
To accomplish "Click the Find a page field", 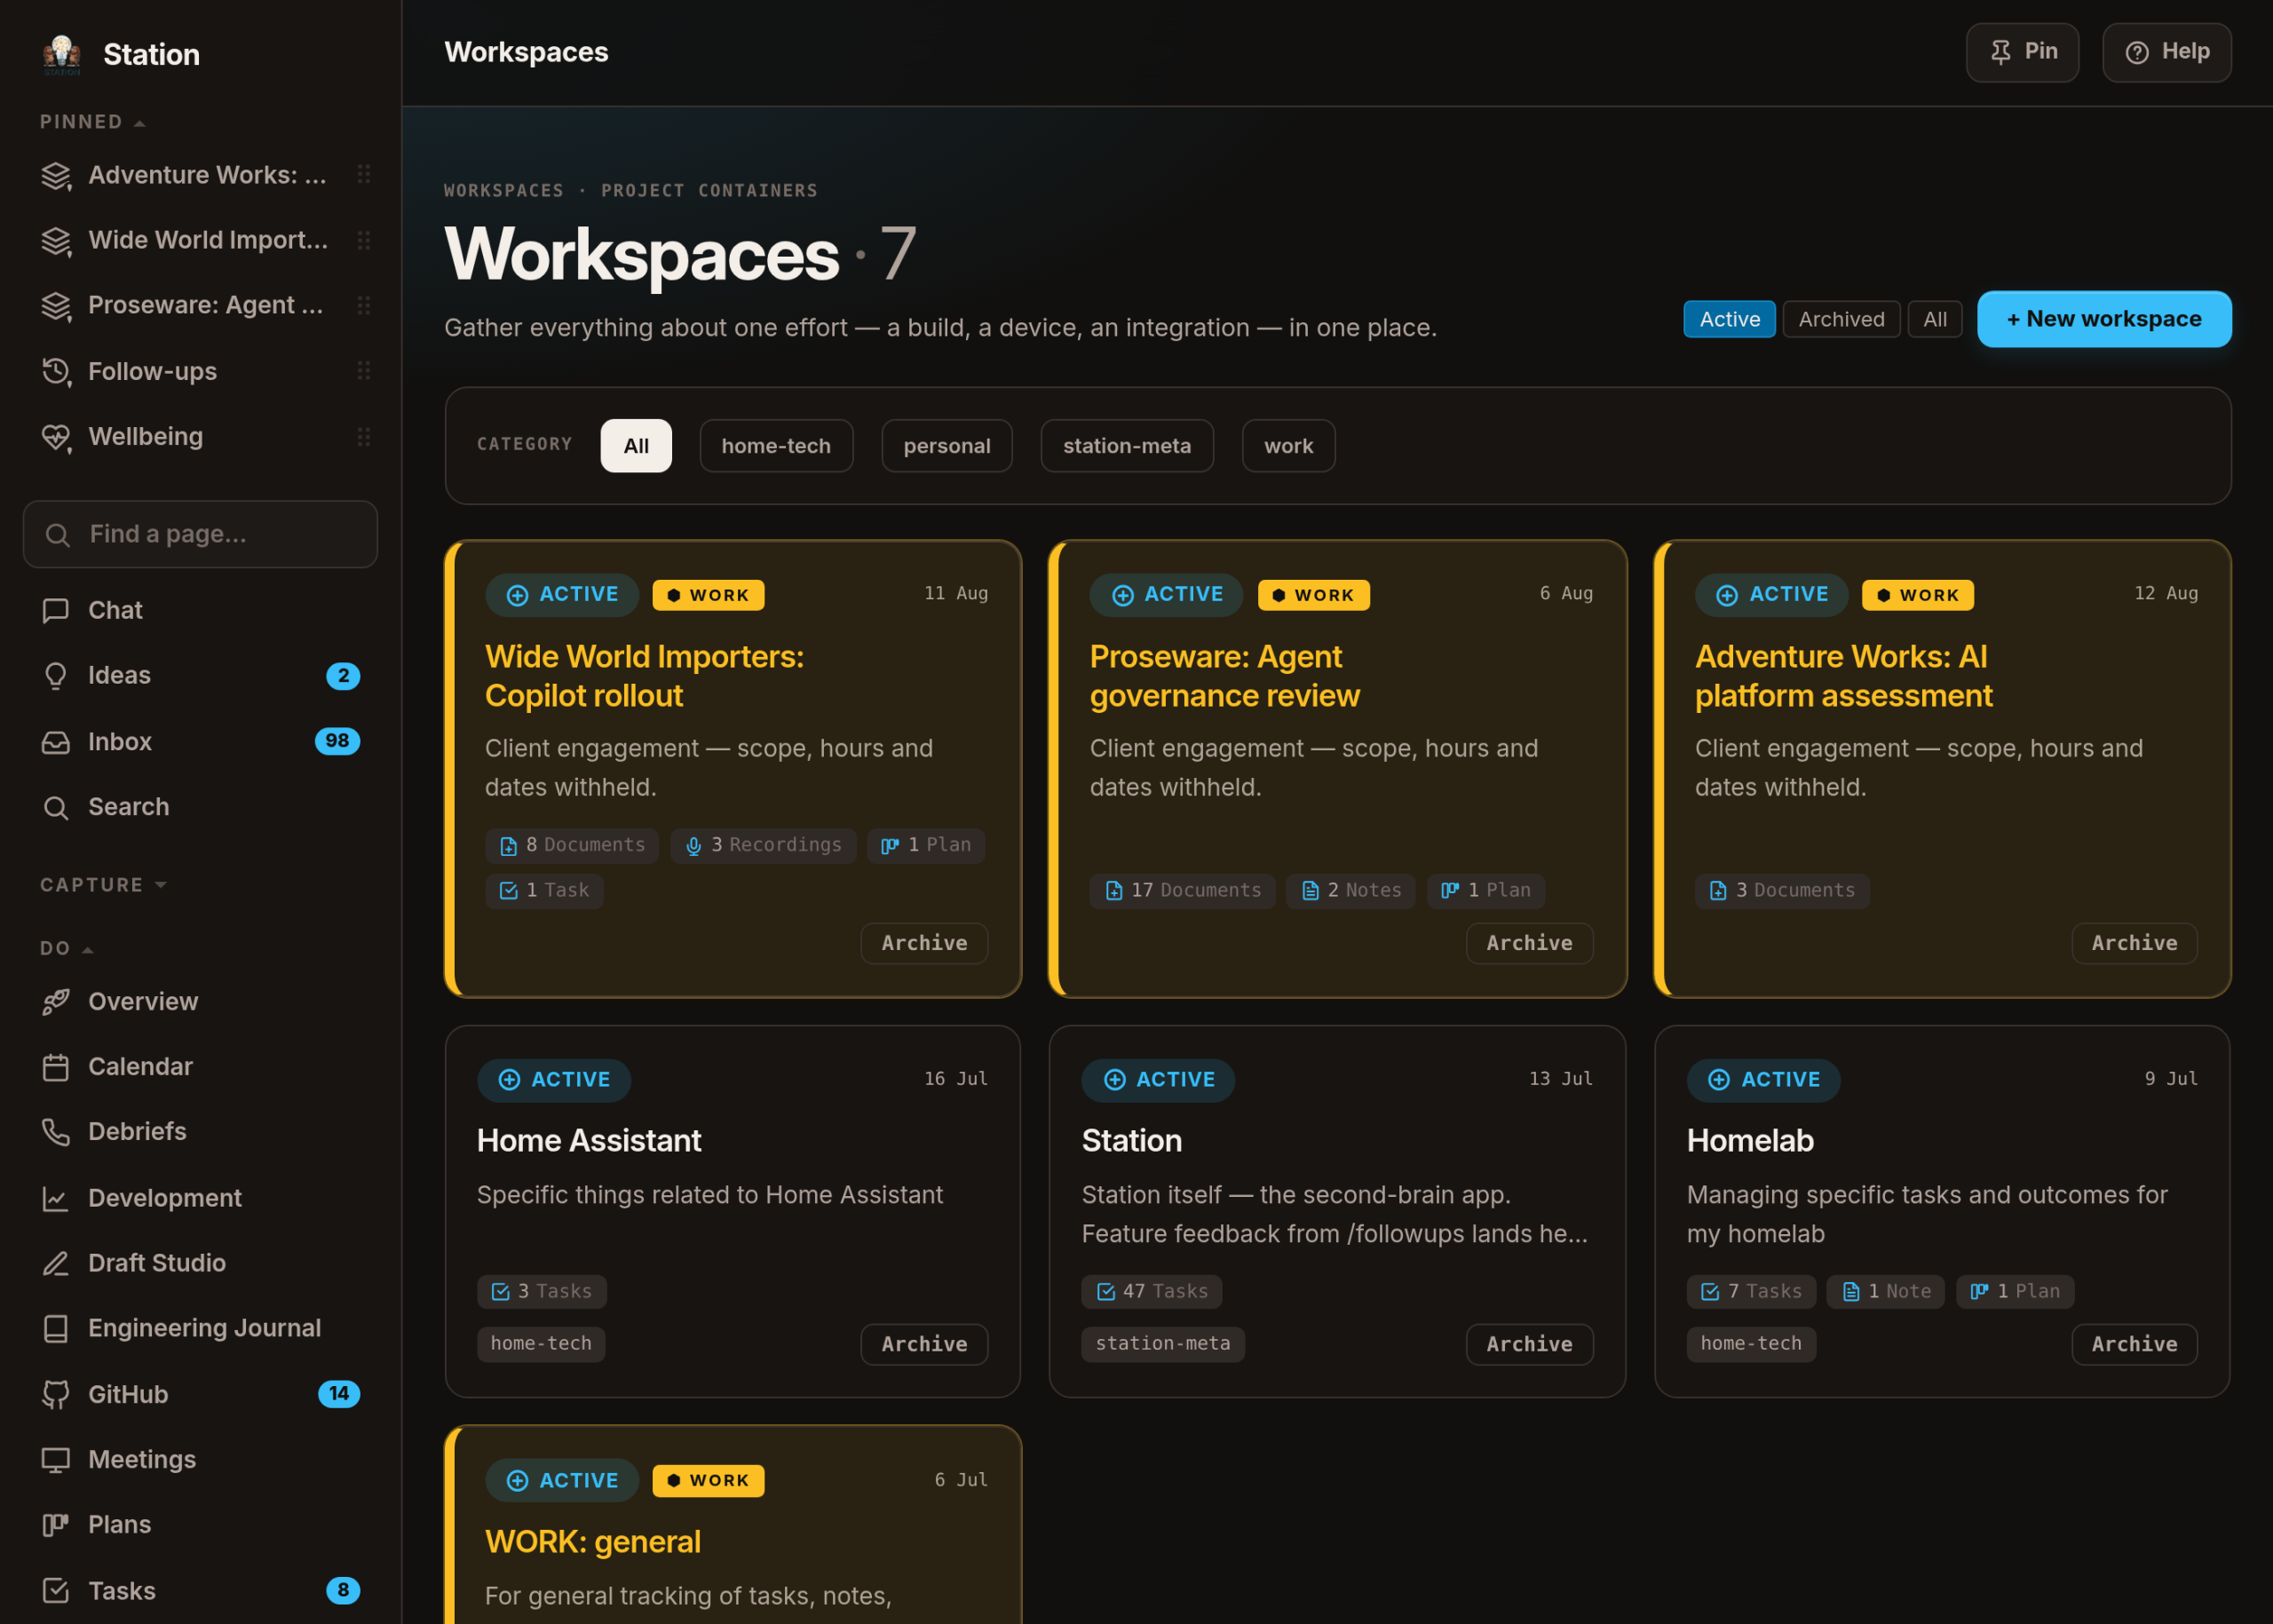I will [200, 534].
